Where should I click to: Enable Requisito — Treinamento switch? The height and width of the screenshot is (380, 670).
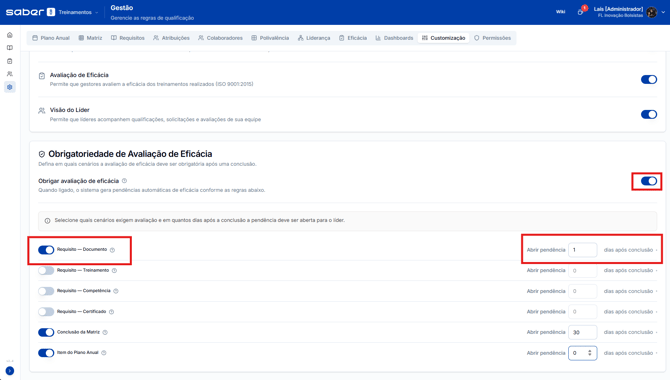click(x=46, y=271)
